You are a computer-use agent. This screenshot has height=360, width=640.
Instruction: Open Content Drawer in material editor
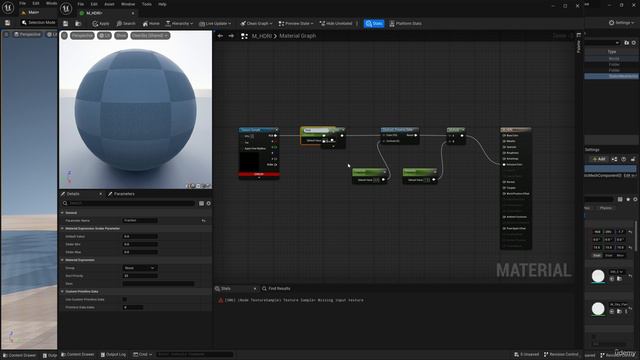pyautogui.click(x=78, y=355)
